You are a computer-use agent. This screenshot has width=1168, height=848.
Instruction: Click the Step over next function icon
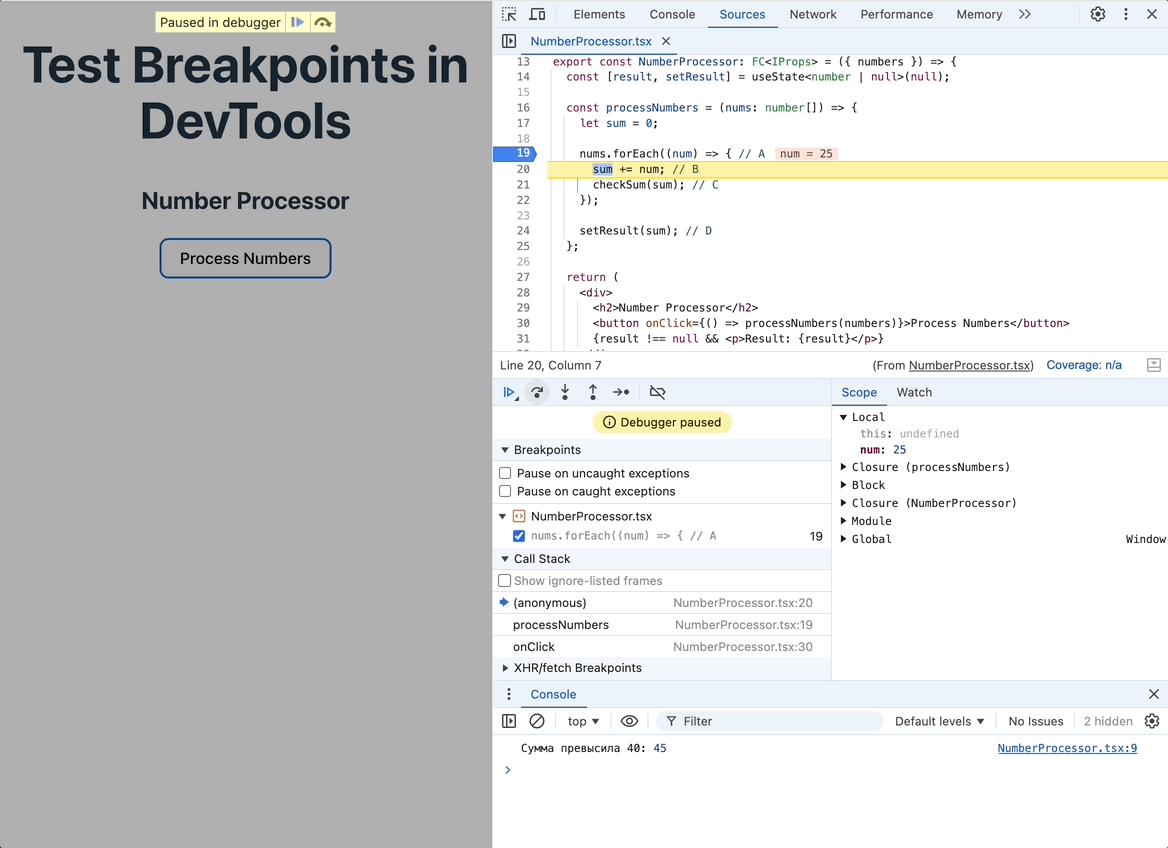pos(537,392)
